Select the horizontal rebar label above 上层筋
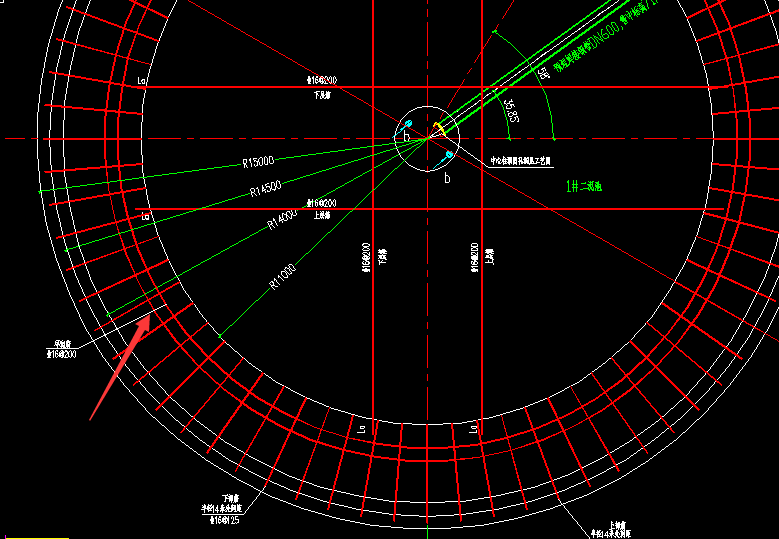This screenshot has height=539, width=779. pos(322,203)
